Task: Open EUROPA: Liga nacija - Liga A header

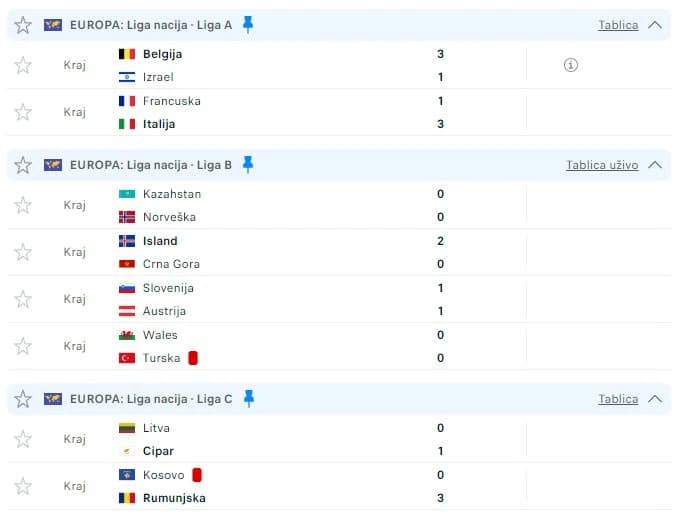Action: coord(151,25)
